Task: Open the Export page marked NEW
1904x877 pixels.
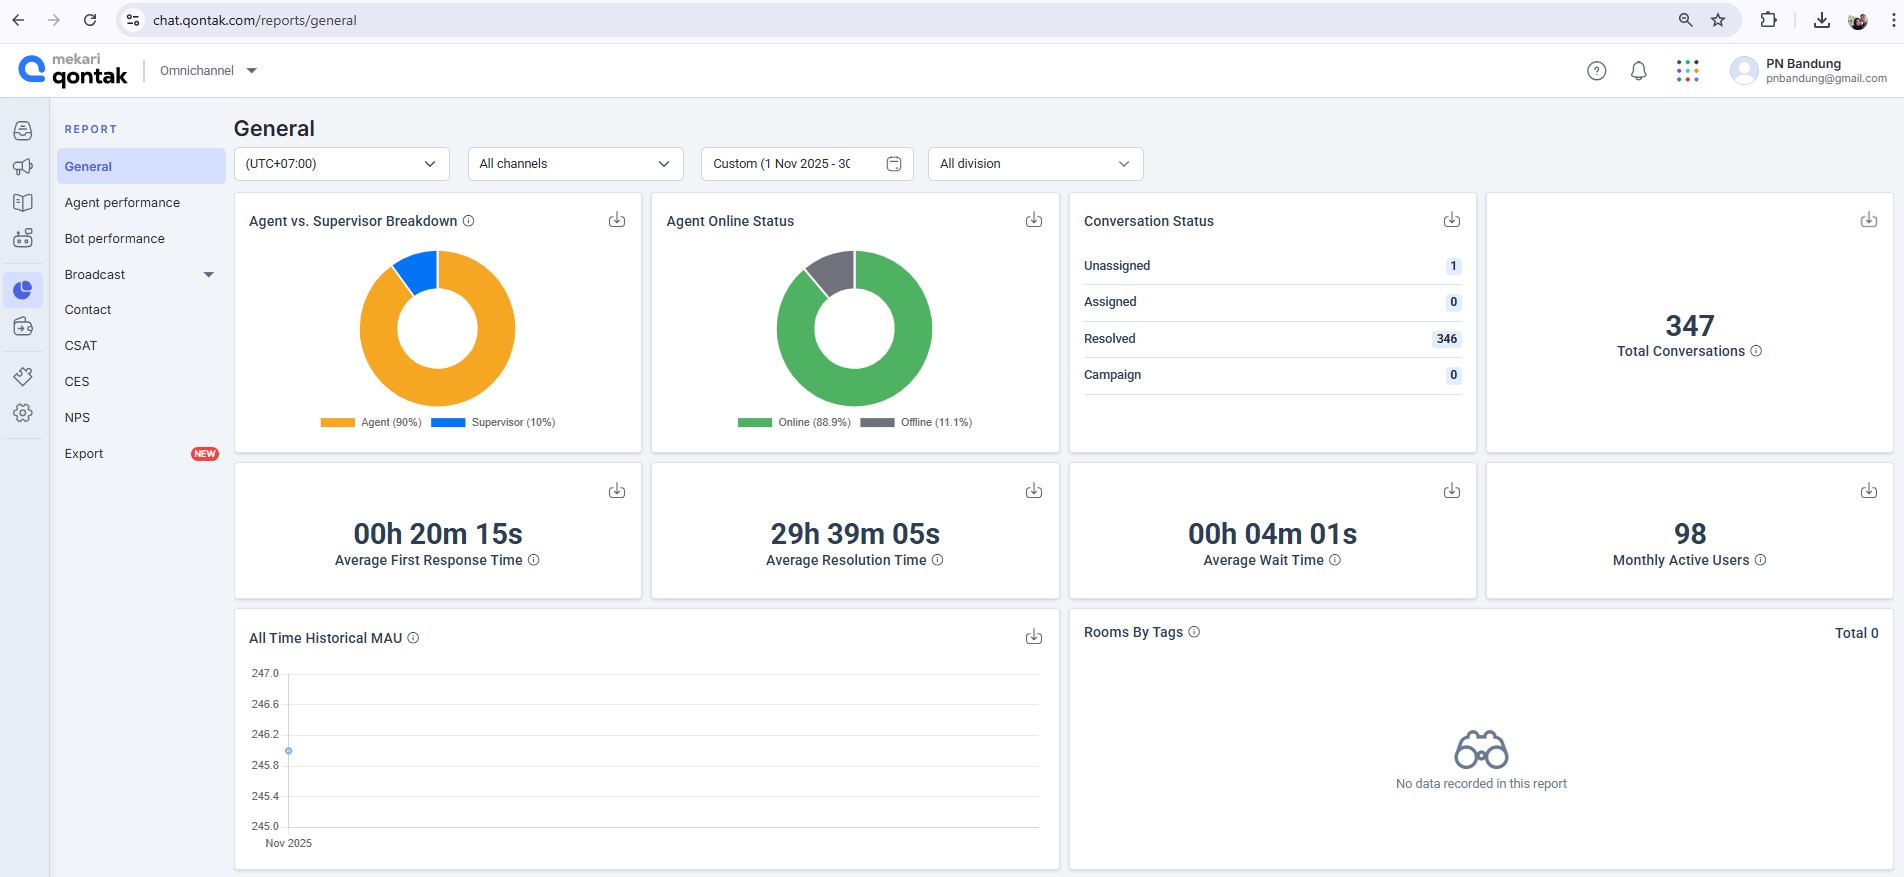Action: [x=84, y=454]
